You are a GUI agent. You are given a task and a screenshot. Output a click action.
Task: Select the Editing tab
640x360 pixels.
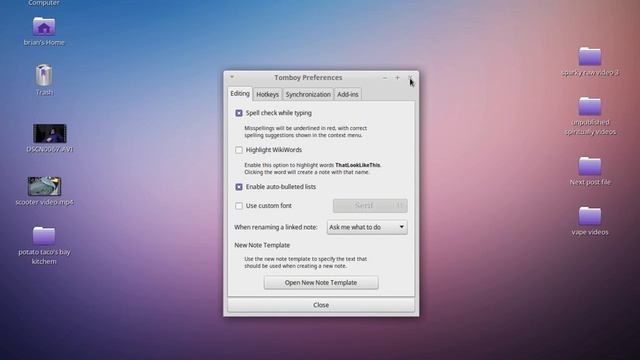240,93
